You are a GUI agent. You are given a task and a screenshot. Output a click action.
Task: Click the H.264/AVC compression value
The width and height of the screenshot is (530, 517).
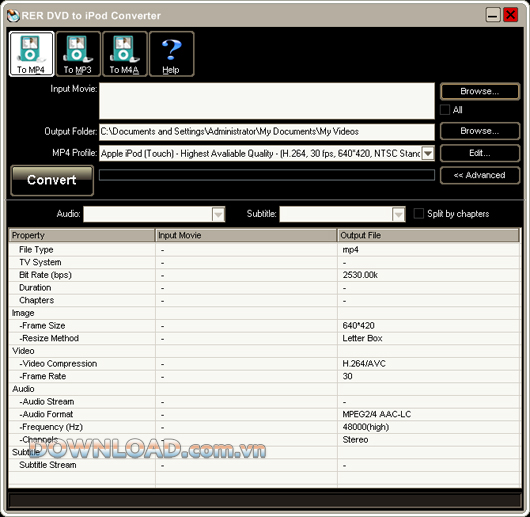pos(364,364)
